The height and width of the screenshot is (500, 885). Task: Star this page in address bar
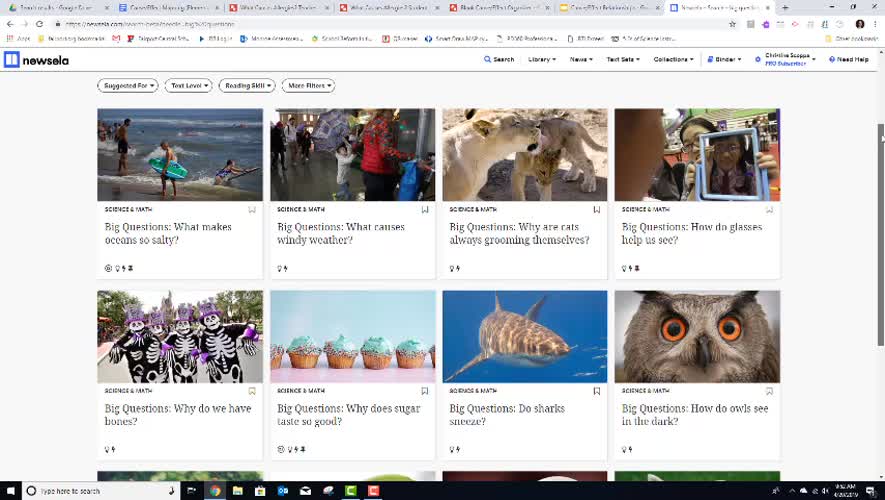click(732, 24)
